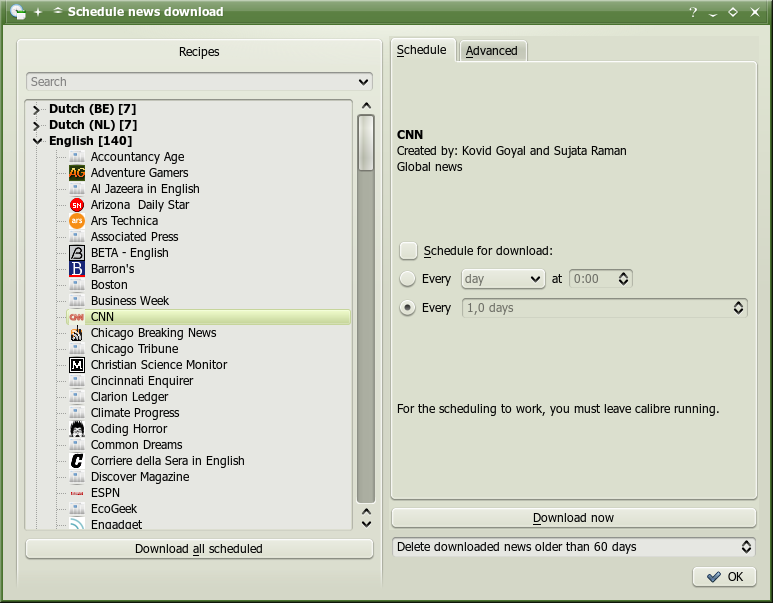Select the Business Week recipe text
The width and height of the screenshot is (773, 603).
click(x=130, y=301)
